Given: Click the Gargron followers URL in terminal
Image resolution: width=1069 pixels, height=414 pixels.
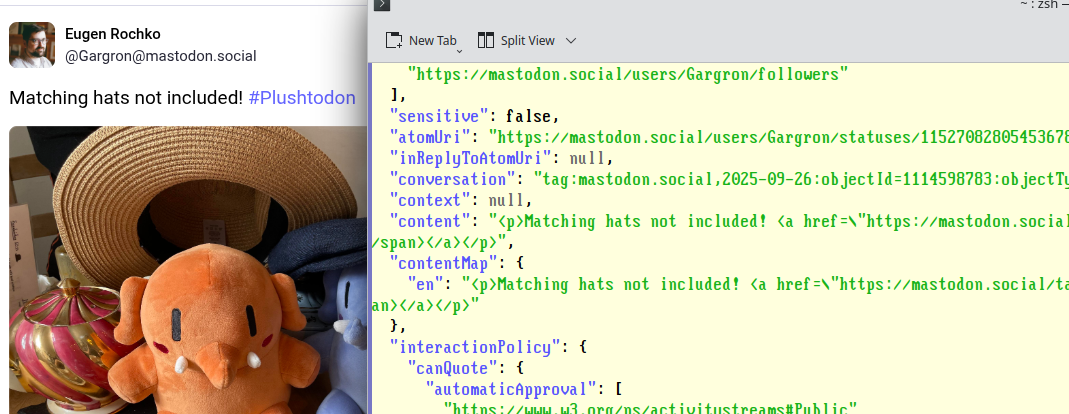Looking at the screenshot, I should tap(629, 74).
